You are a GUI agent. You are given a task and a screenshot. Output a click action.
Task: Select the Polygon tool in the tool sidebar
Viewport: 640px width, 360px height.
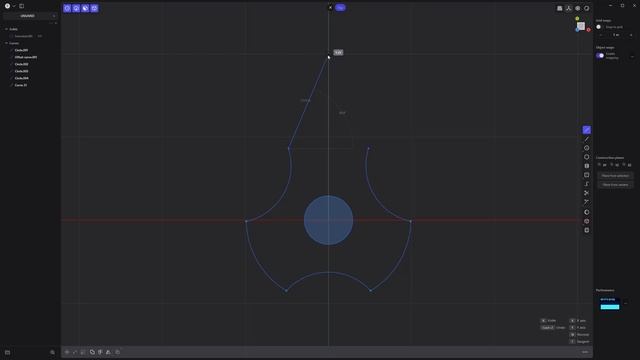tap(587, 157)
